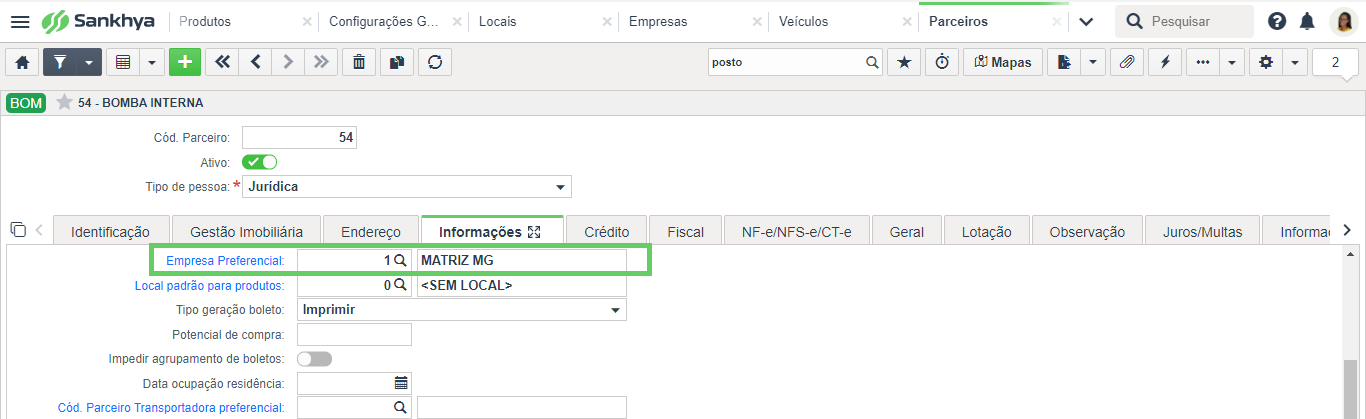Open the Identificação tab
The image size is (1366, 419).
click(x=110, y=231)
